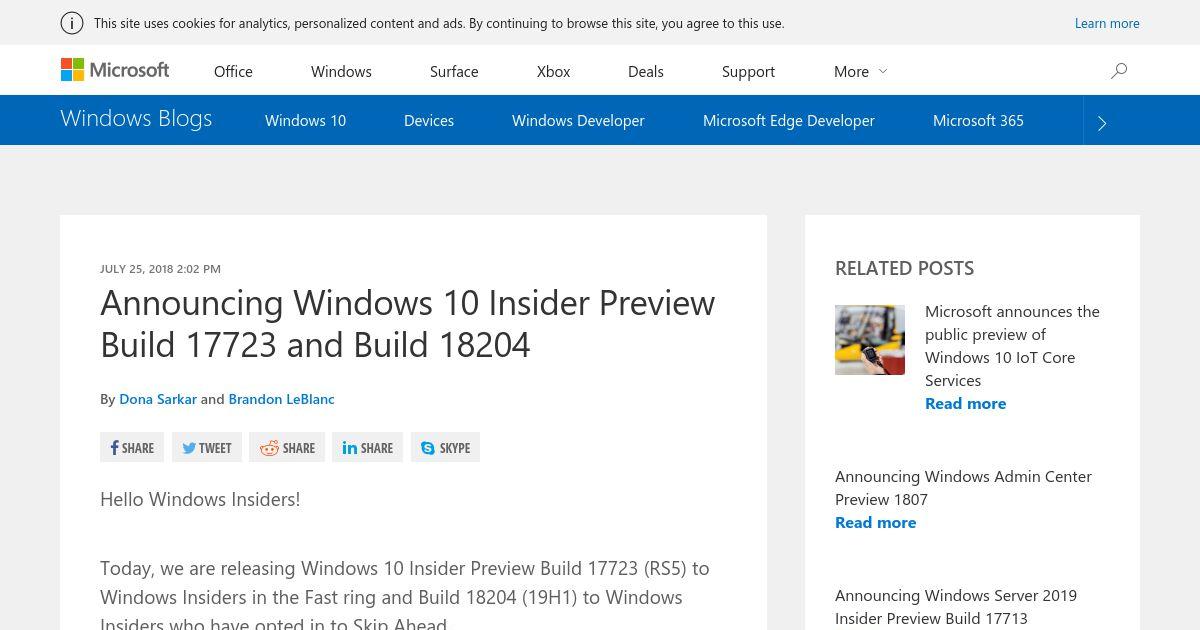Open Windows Server 2019 Insider Preview post
Viewport: 1200px width, 630px height.
[956, 606]
